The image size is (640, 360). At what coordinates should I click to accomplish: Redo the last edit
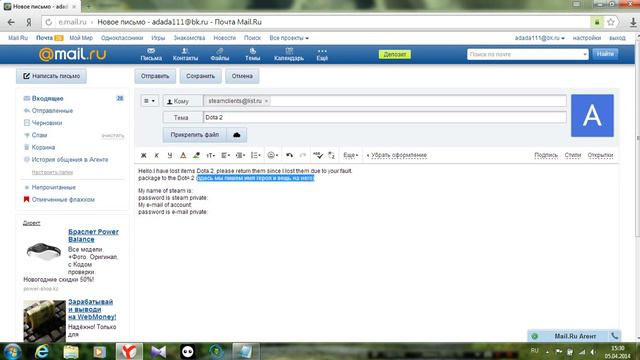tap(303, 155)
